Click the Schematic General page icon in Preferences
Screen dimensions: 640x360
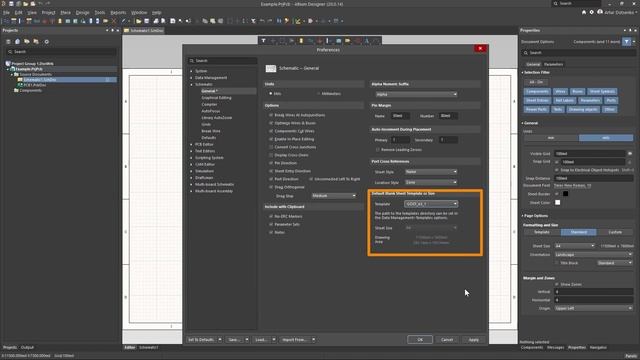tap(271, 69)
